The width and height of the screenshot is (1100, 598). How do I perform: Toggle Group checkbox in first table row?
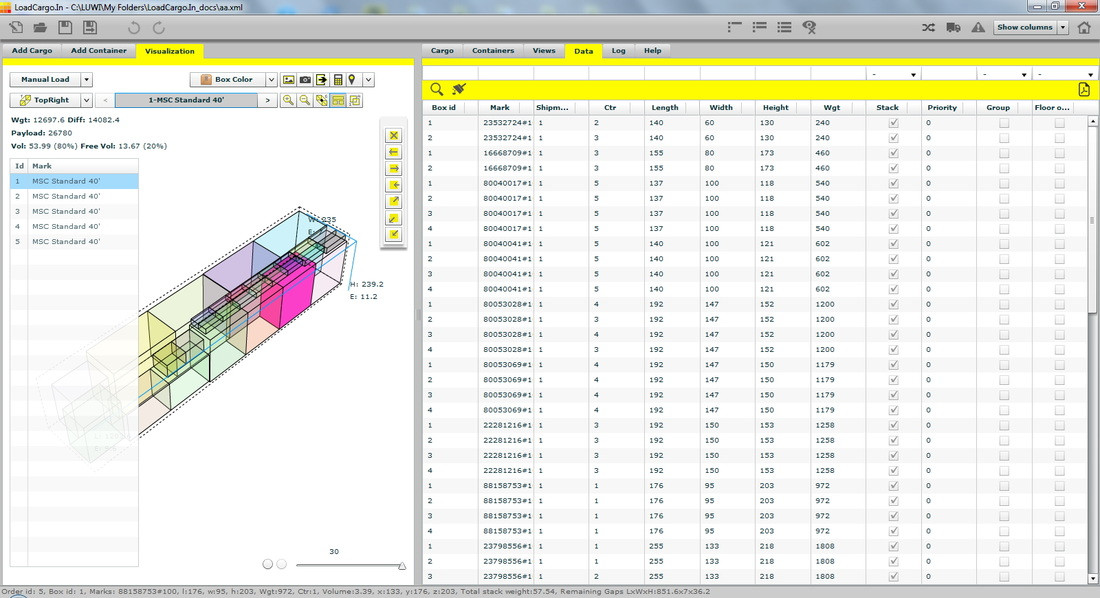(x=1003, y=123)
